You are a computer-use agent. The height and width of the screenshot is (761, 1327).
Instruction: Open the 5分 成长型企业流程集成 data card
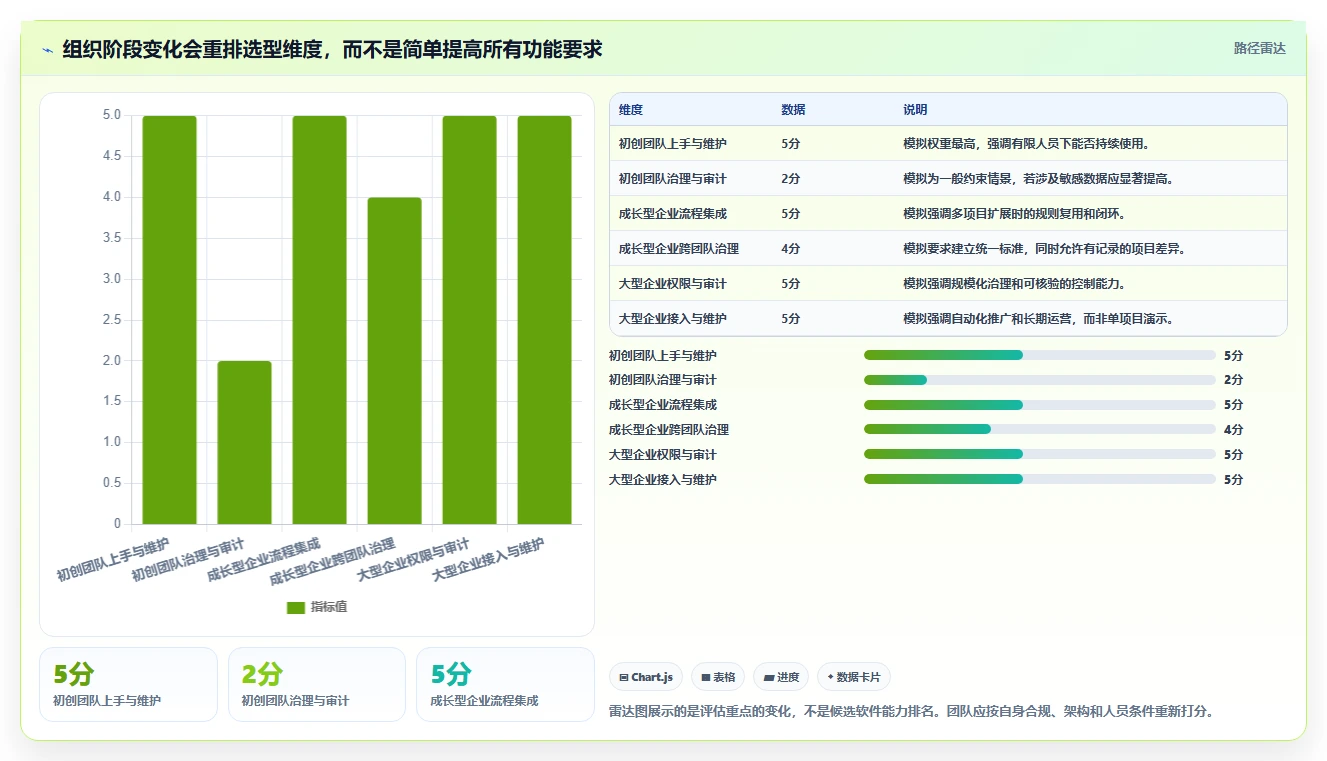[505, 685]
